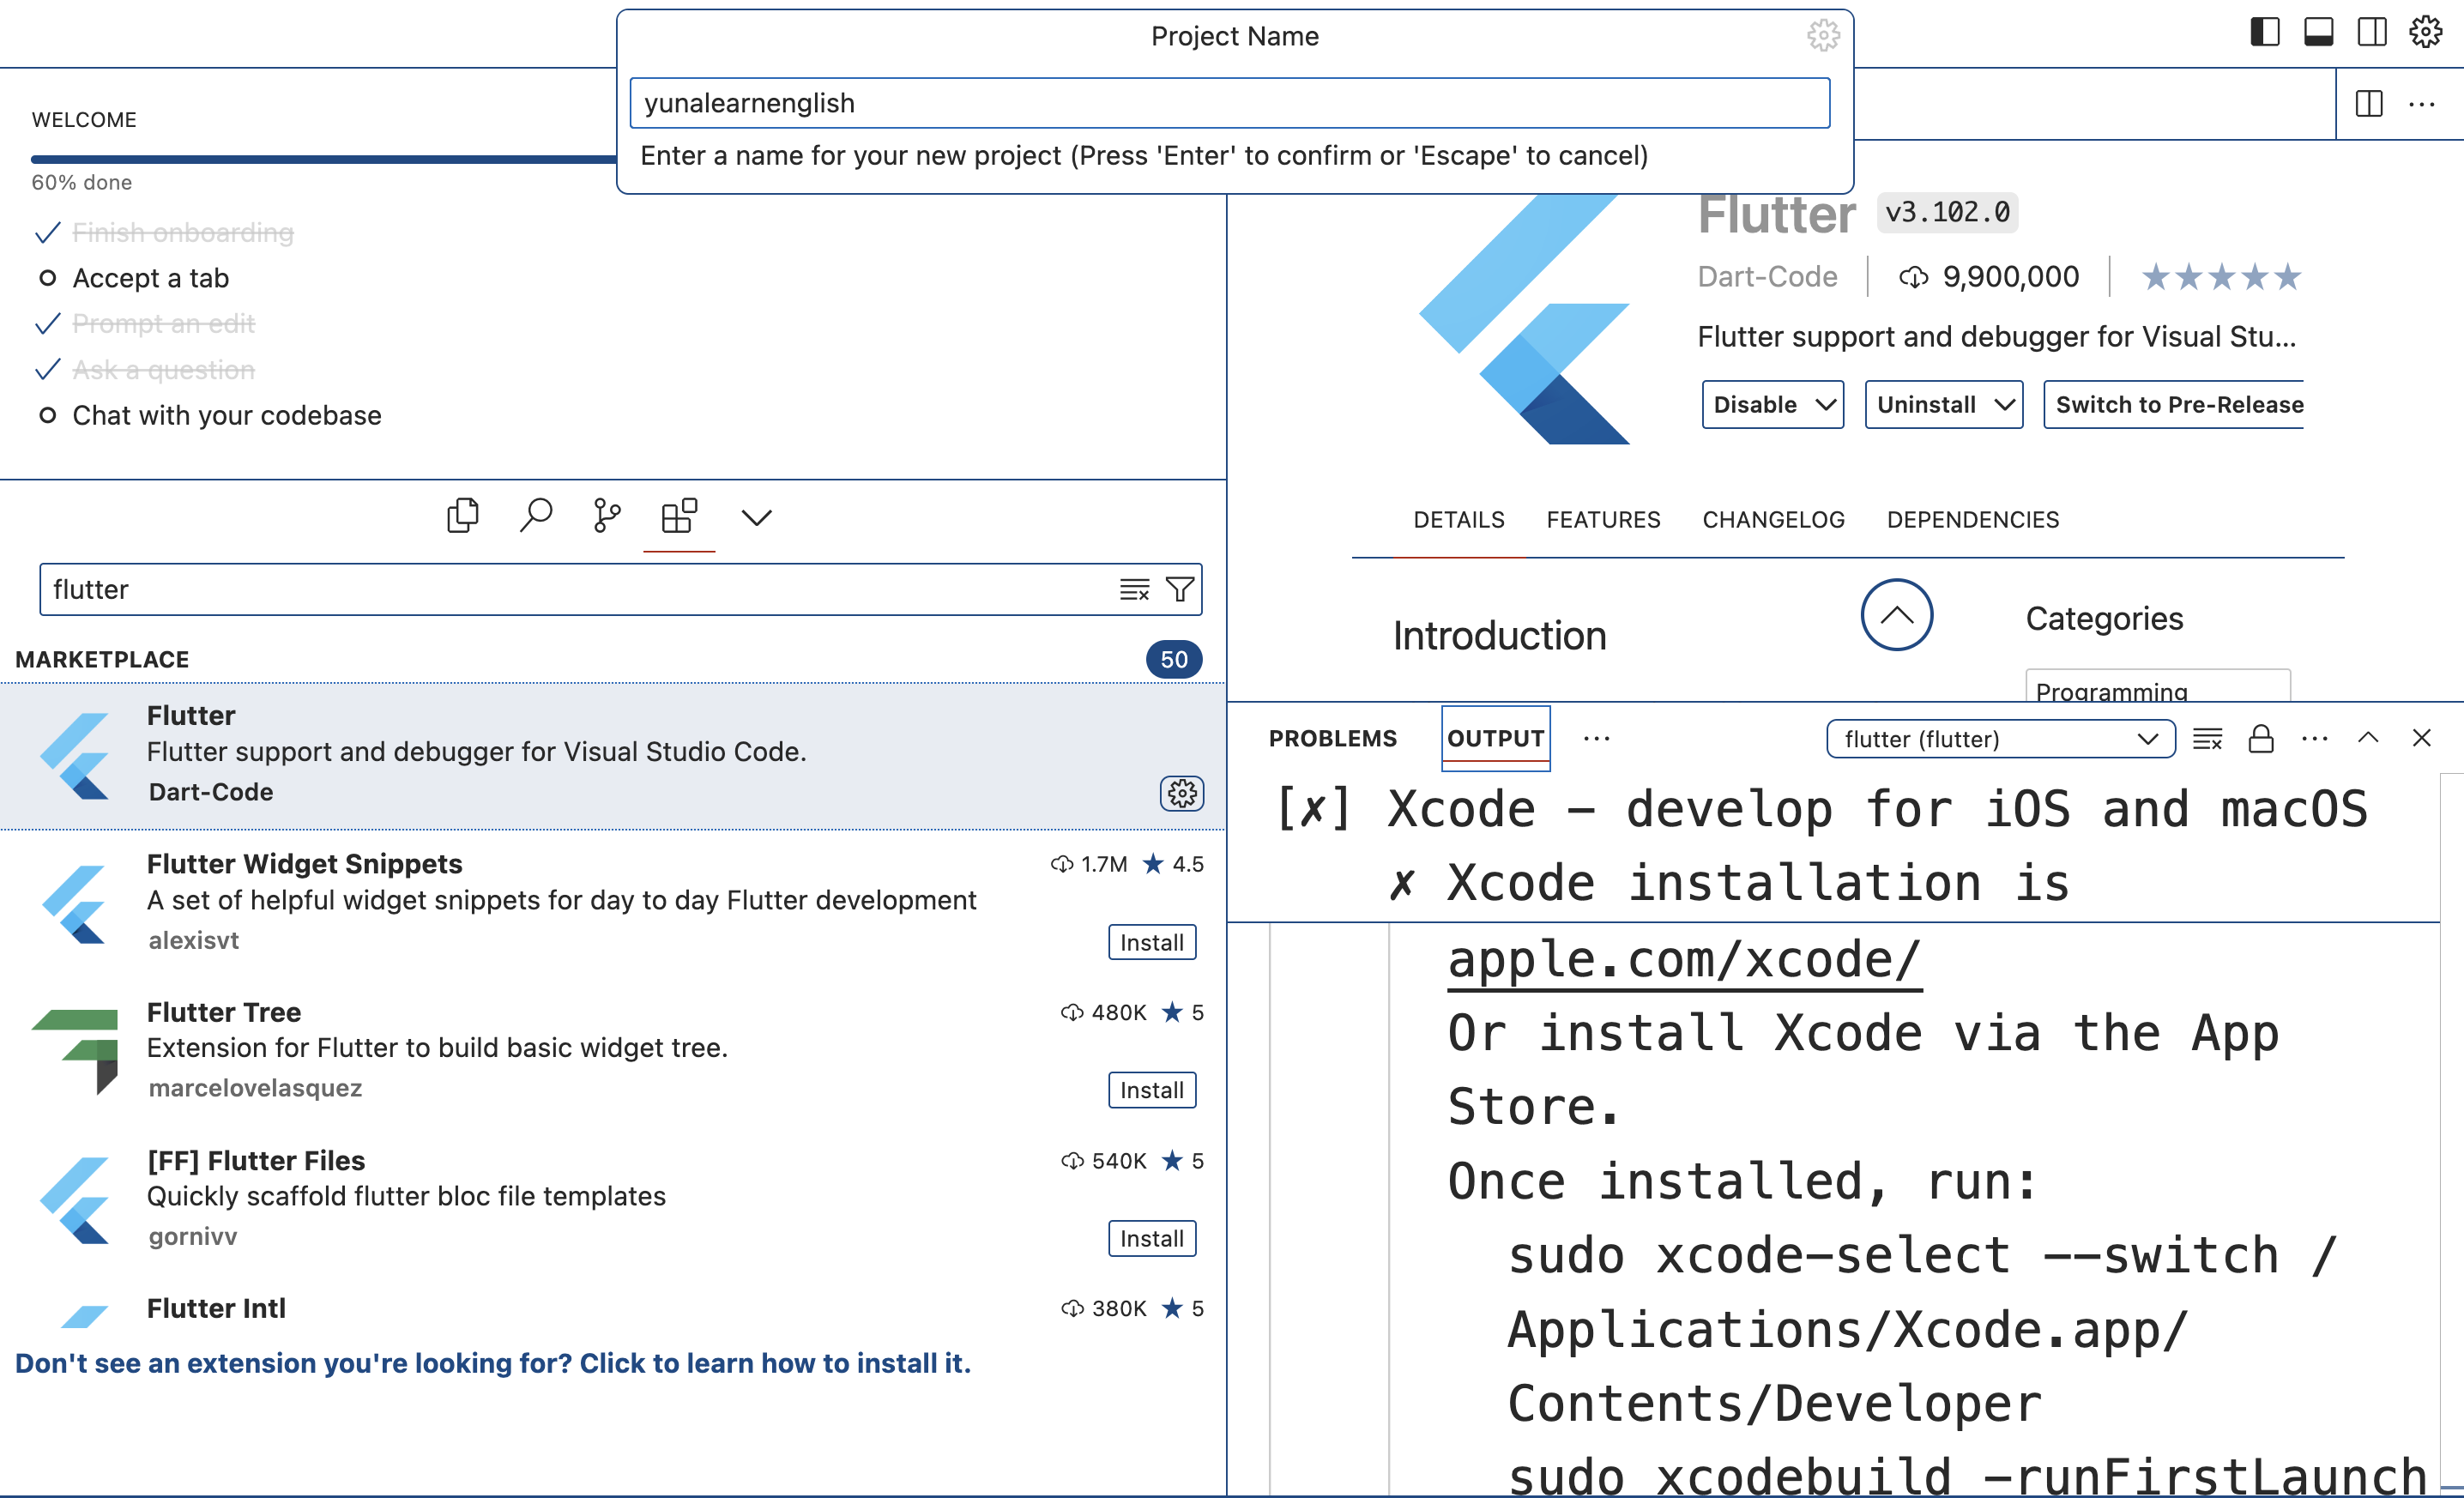The width and height of the screenshot is (2464, 1498).
Task: Click the Project Name input field
Action: point(1230,103)
